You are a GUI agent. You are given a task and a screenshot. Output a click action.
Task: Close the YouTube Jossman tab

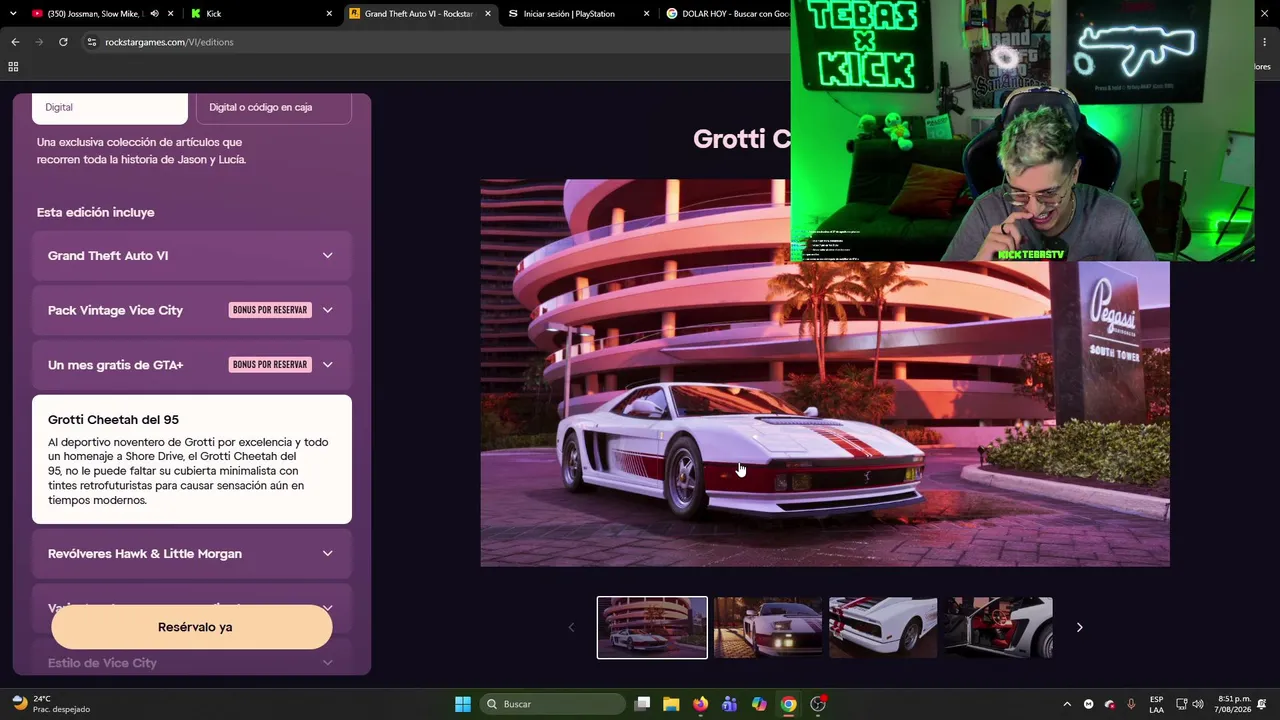point(171,14)
